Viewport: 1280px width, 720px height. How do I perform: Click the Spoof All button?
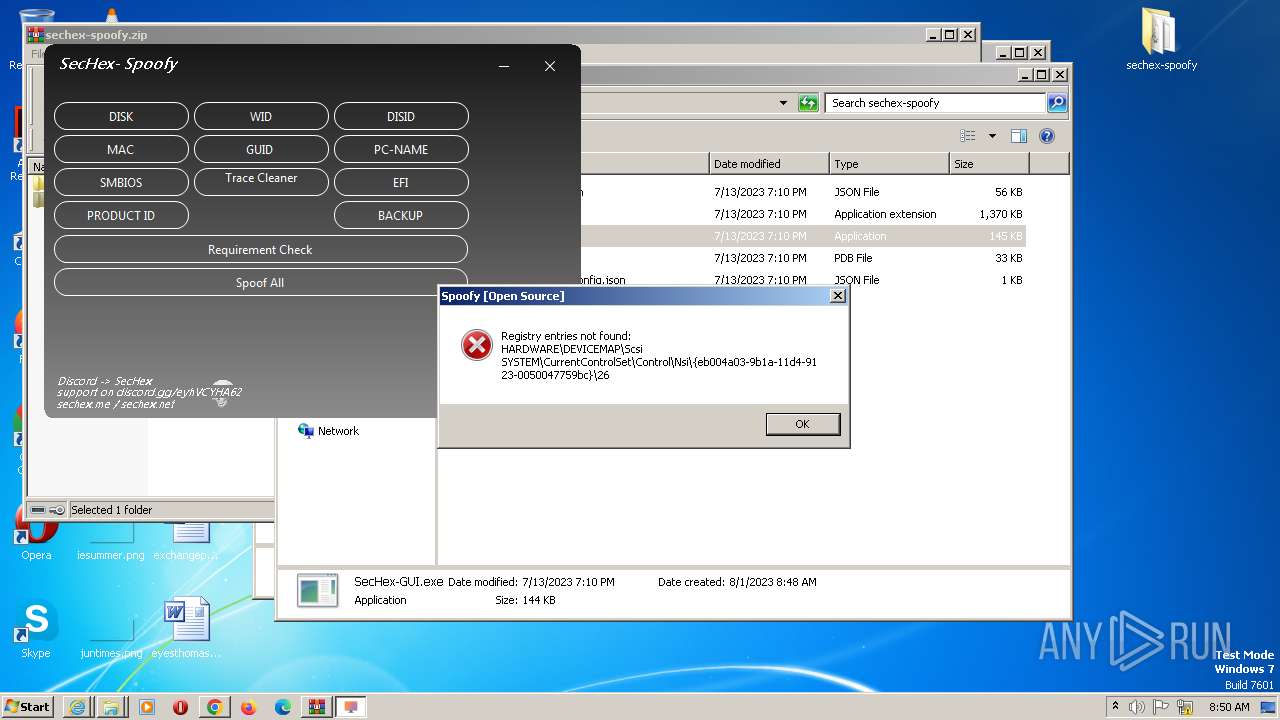(x=261, y=282)
